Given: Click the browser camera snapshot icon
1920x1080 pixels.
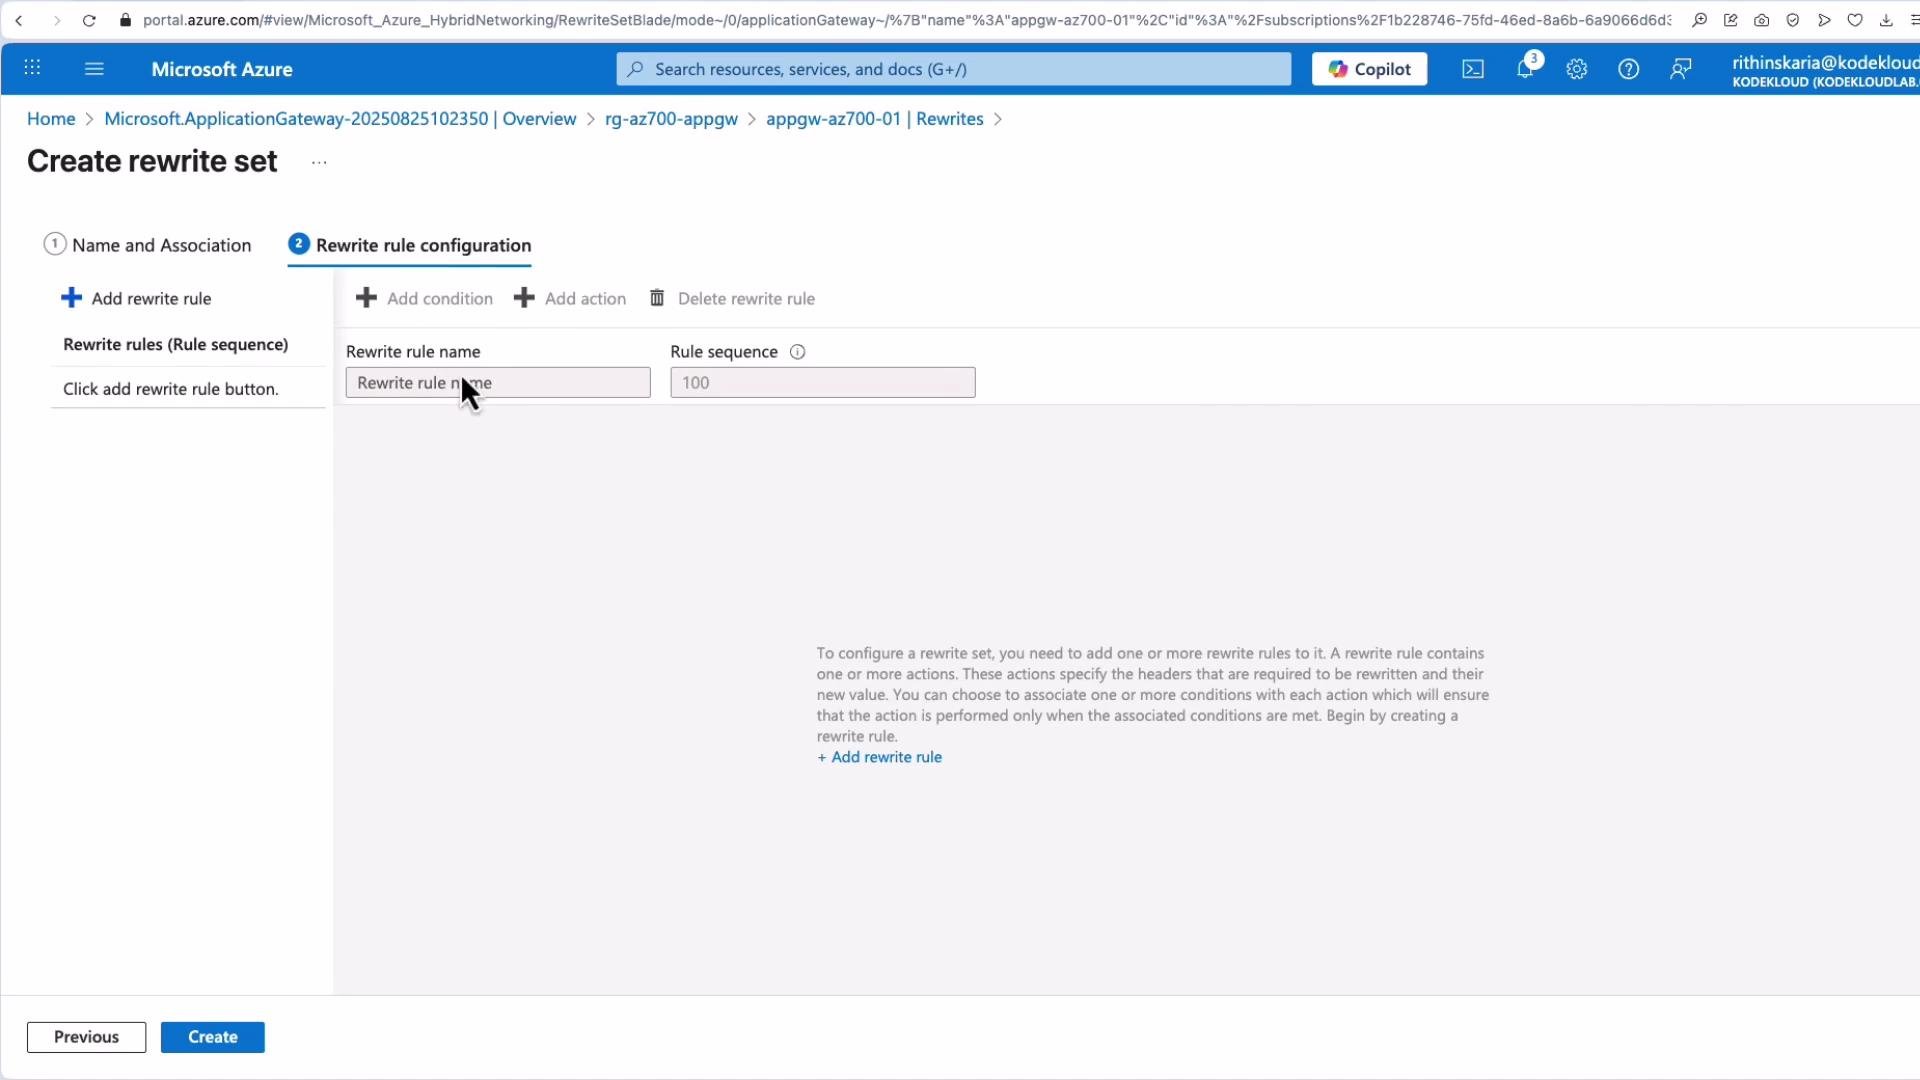Looking at the screenshot, I should pyautogui.click(x=1762, y=20).
